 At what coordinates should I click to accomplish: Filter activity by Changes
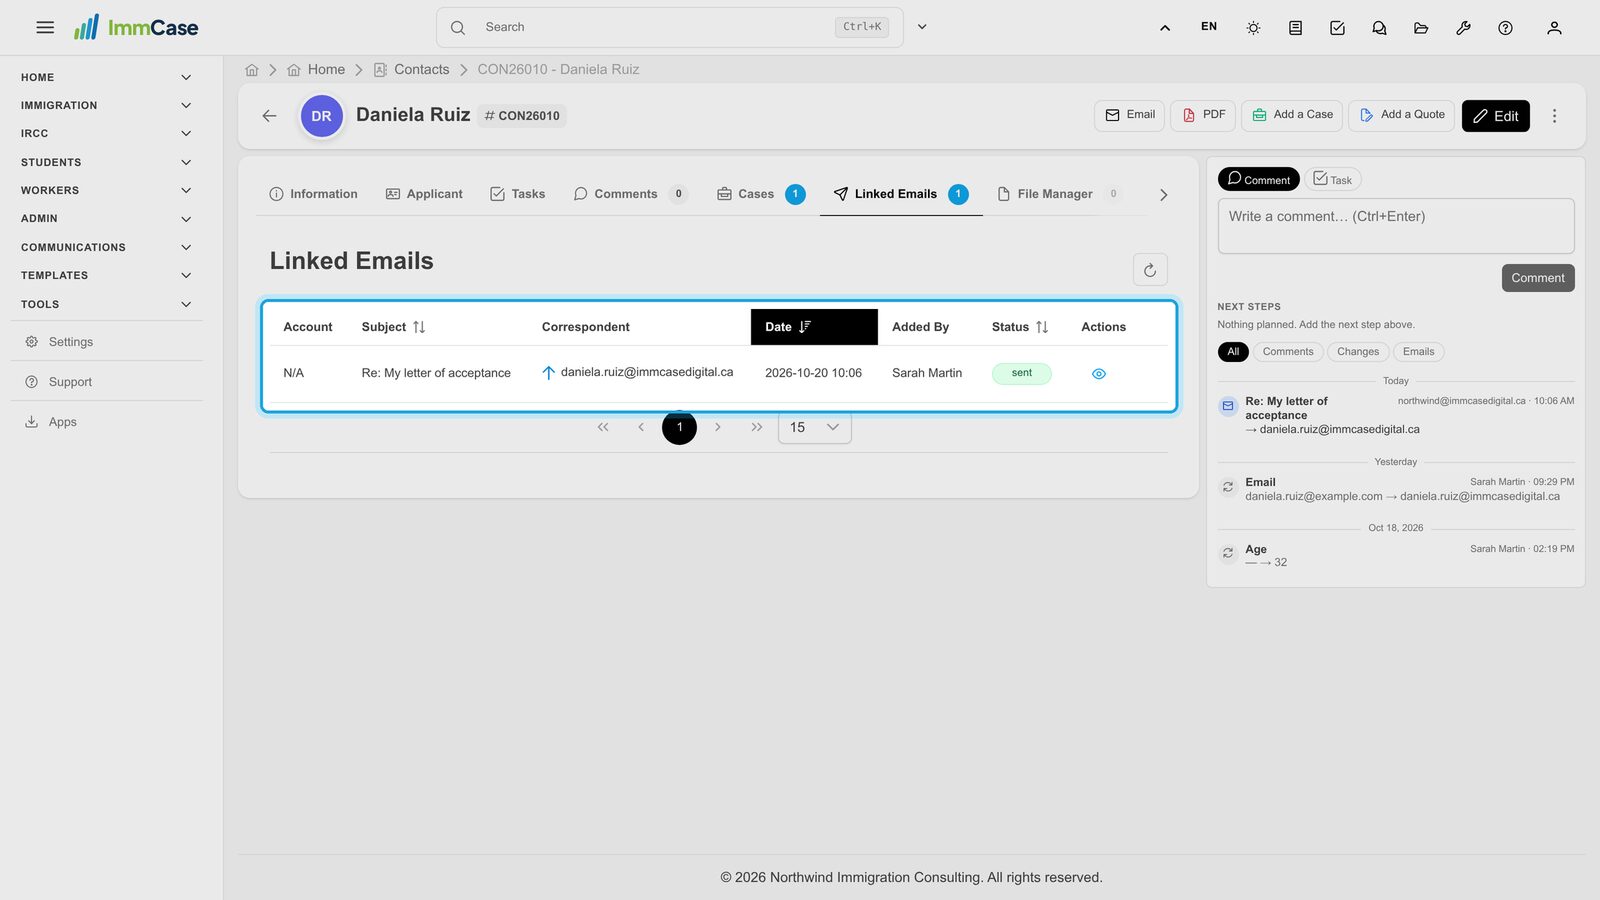(x=1358, y=352)
